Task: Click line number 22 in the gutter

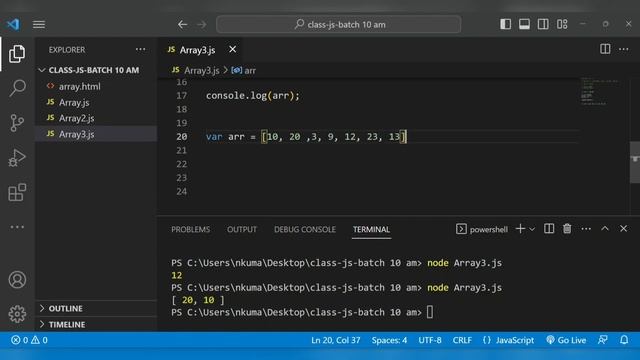Action: 182,164
